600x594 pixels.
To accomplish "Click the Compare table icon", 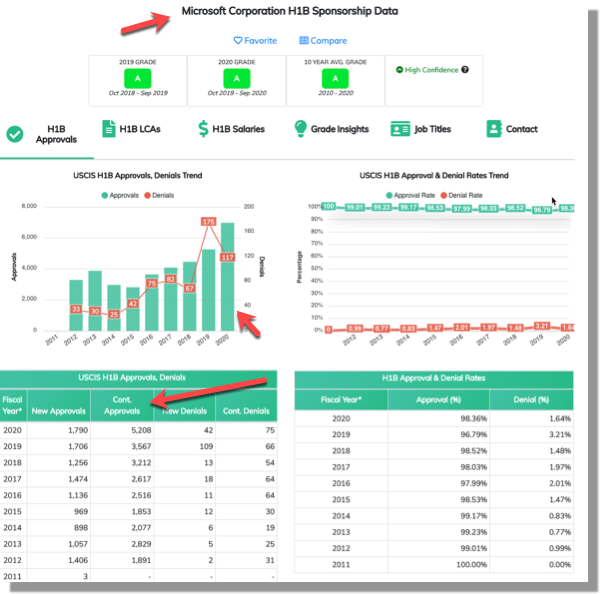I will (x=304, y=41).
